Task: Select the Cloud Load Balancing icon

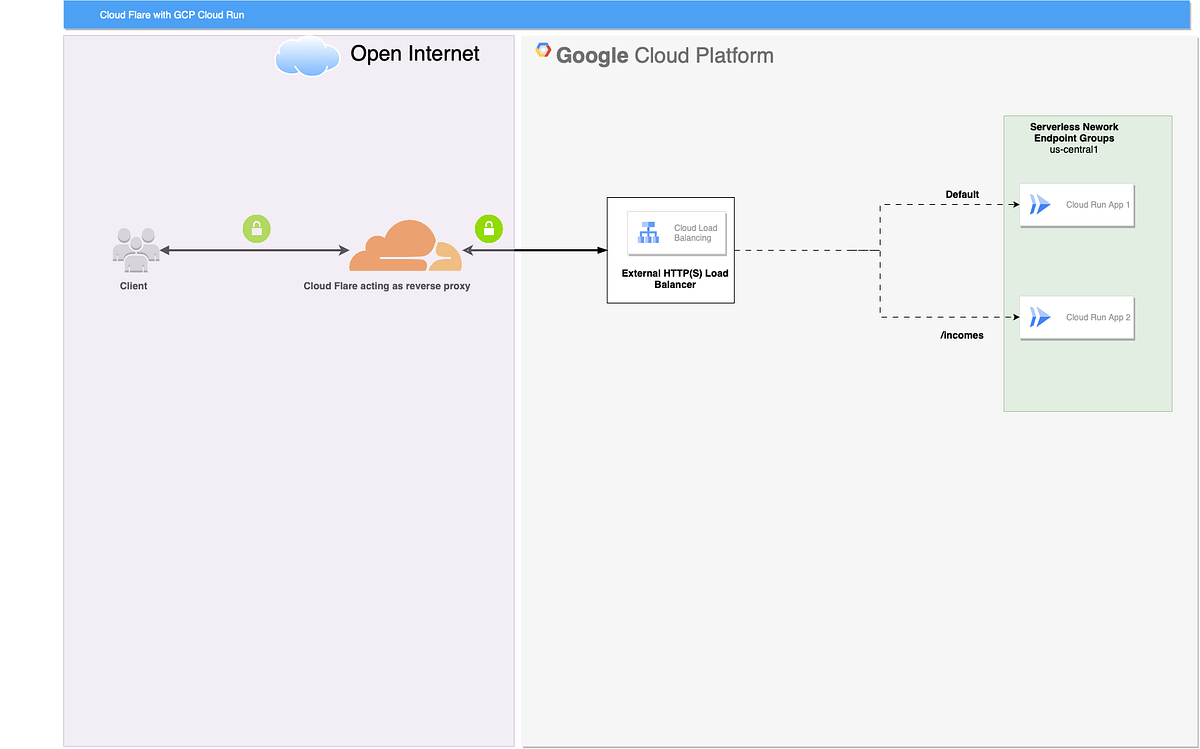Action: click(648, 231)
